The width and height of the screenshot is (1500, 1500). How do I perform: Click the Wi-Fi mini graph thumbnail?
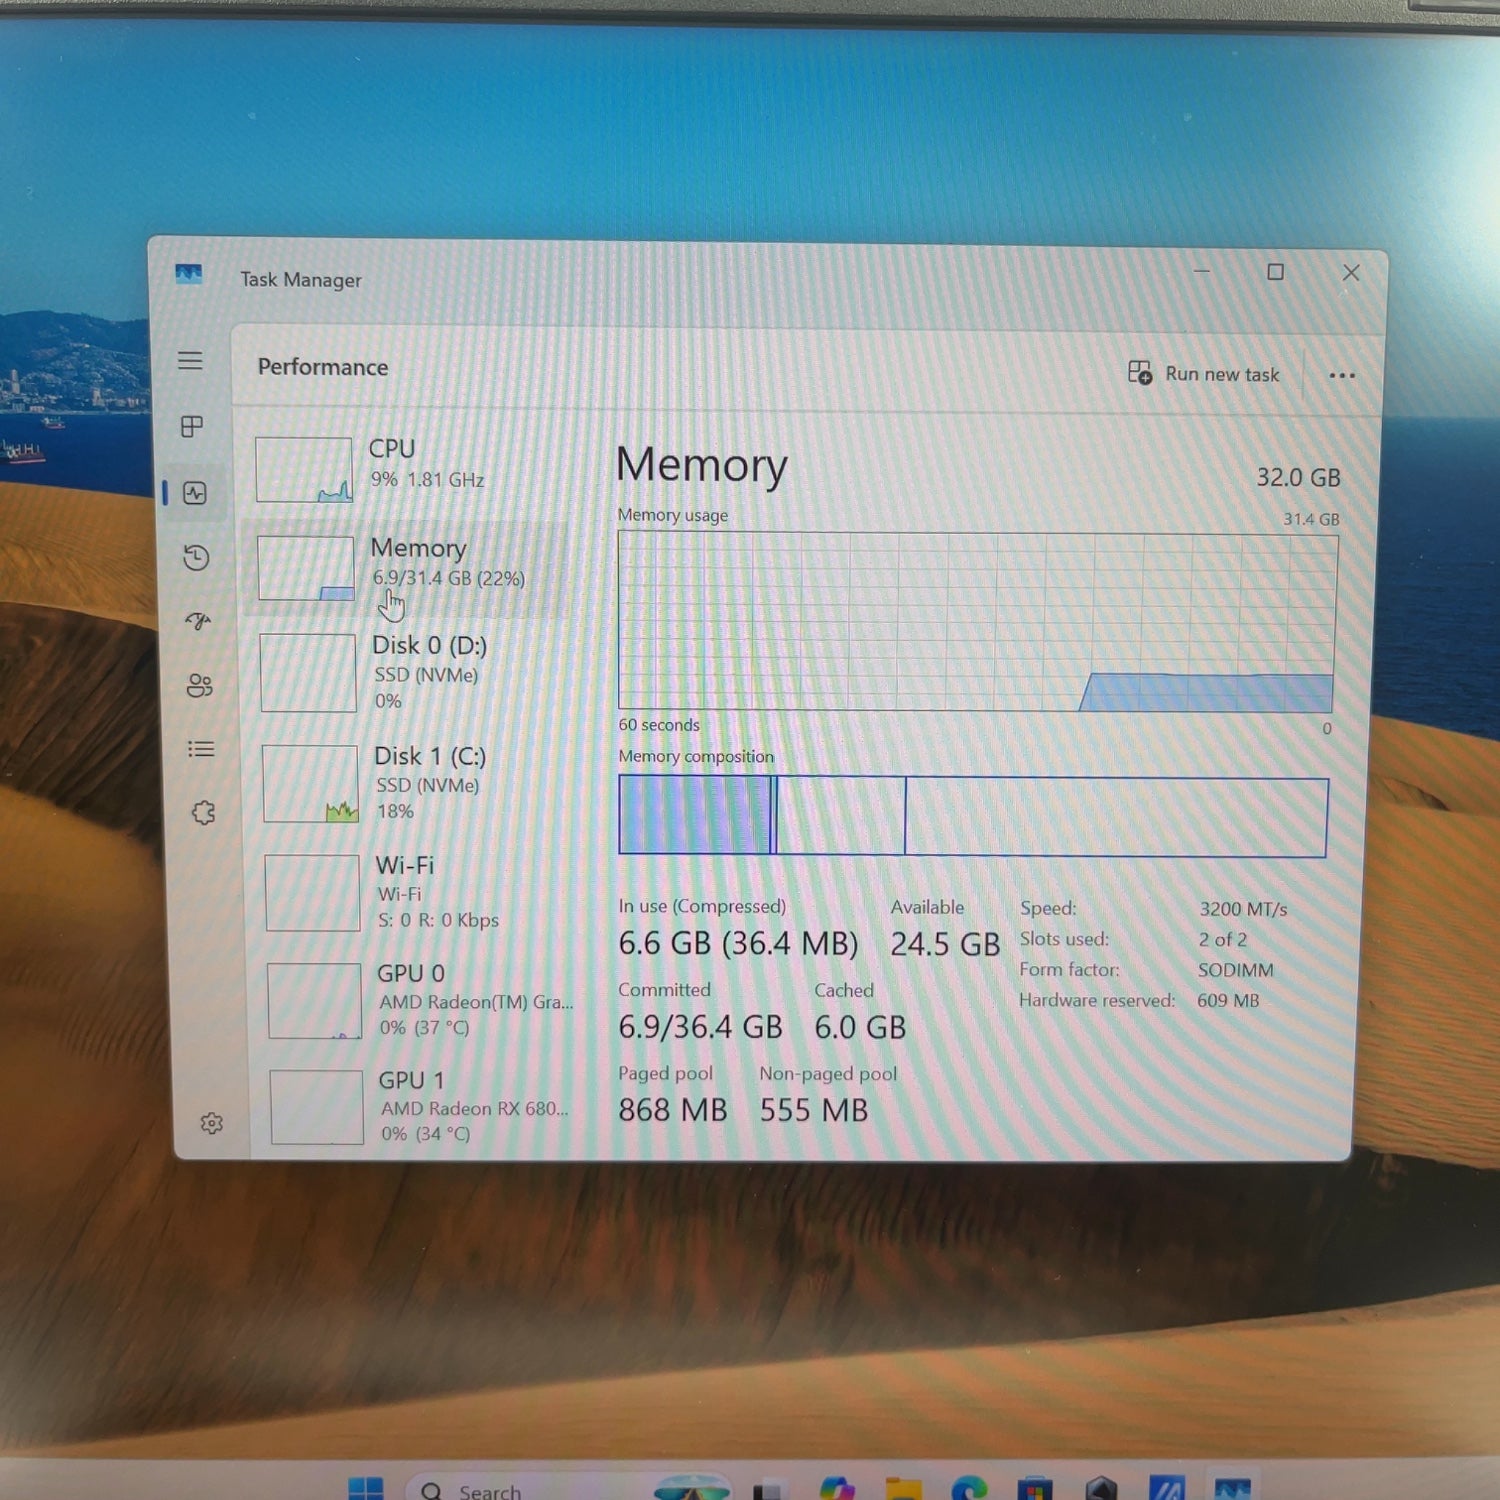tap(312, 892)
